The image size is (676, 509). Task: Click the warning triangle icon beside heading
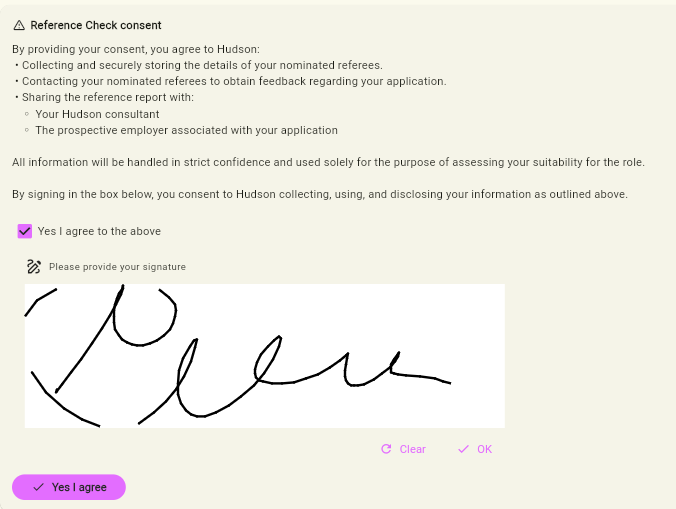coord(19,25)
